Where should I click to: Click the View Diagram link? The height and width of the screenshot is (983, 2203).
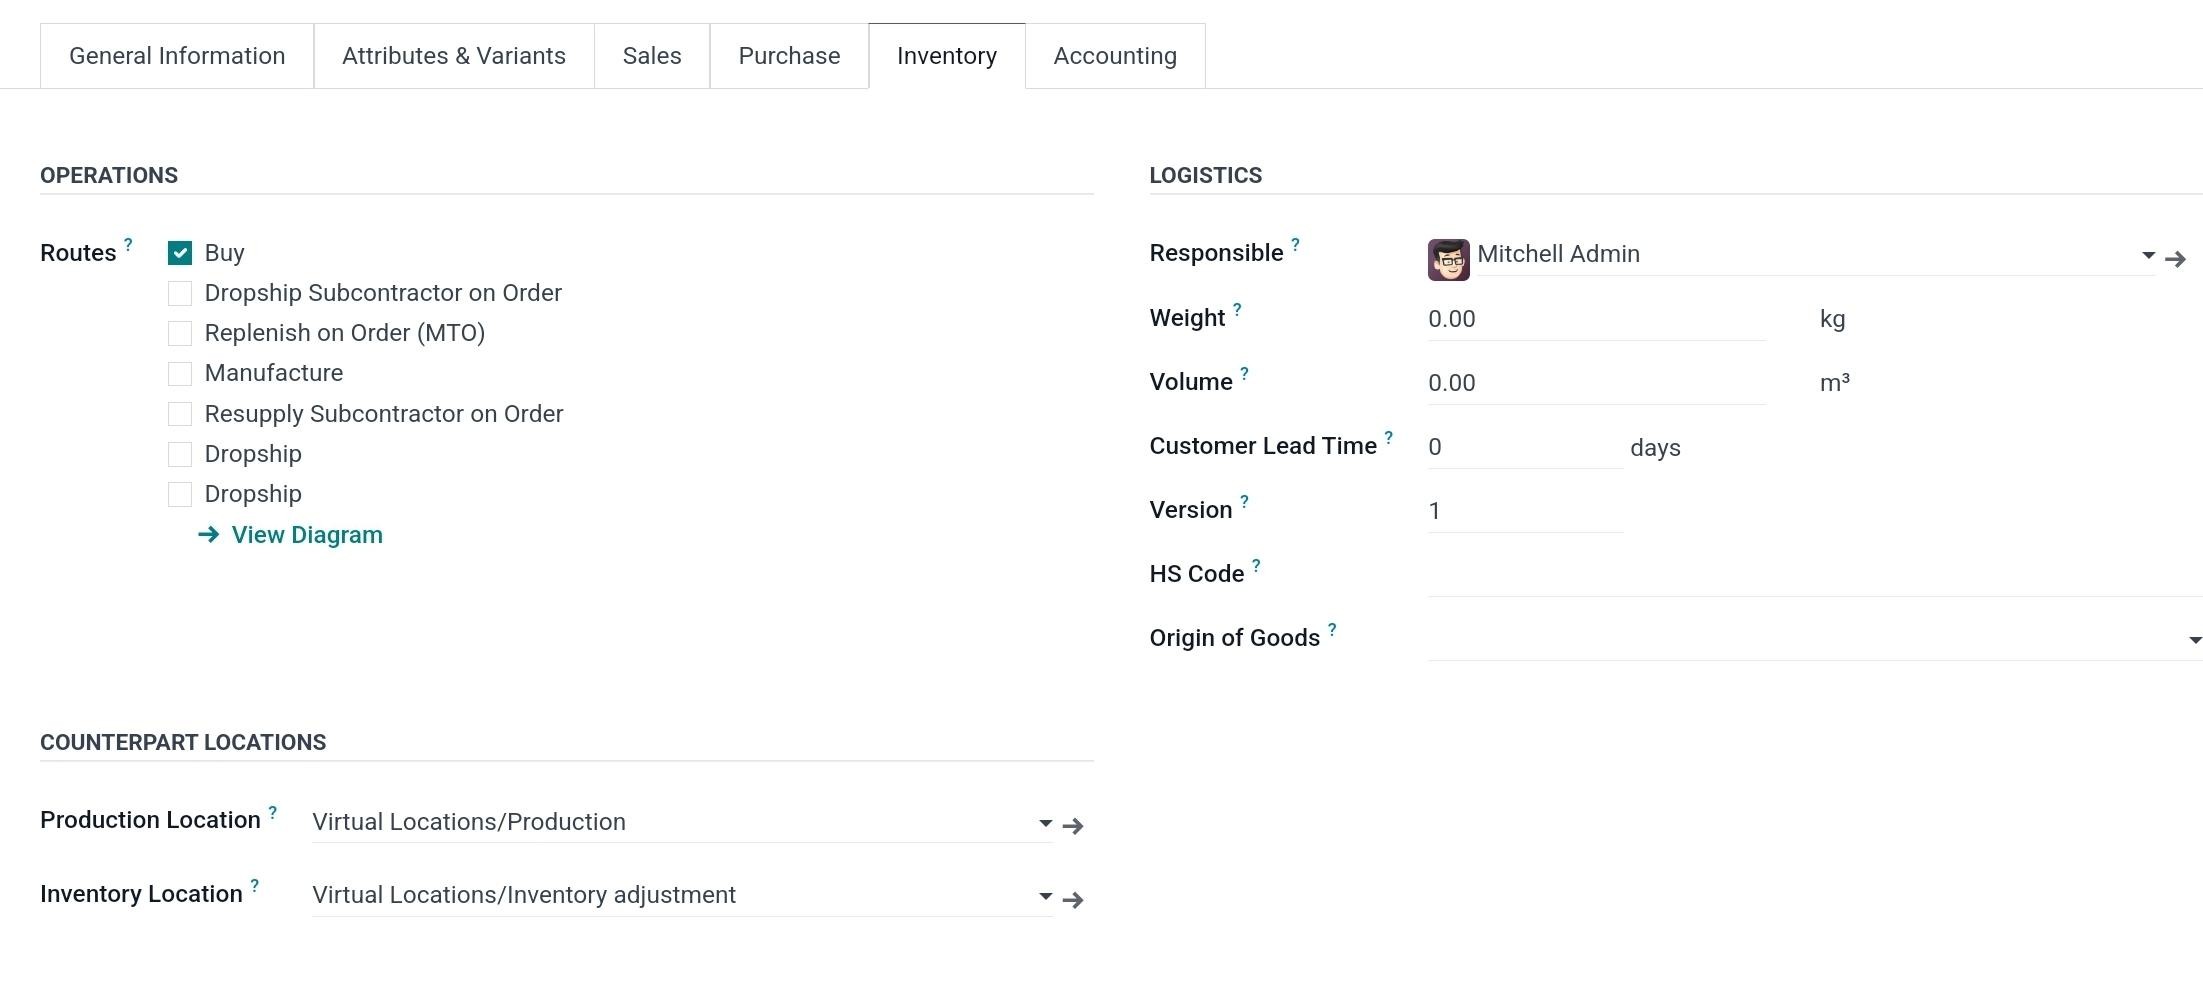tap(306, 535)
